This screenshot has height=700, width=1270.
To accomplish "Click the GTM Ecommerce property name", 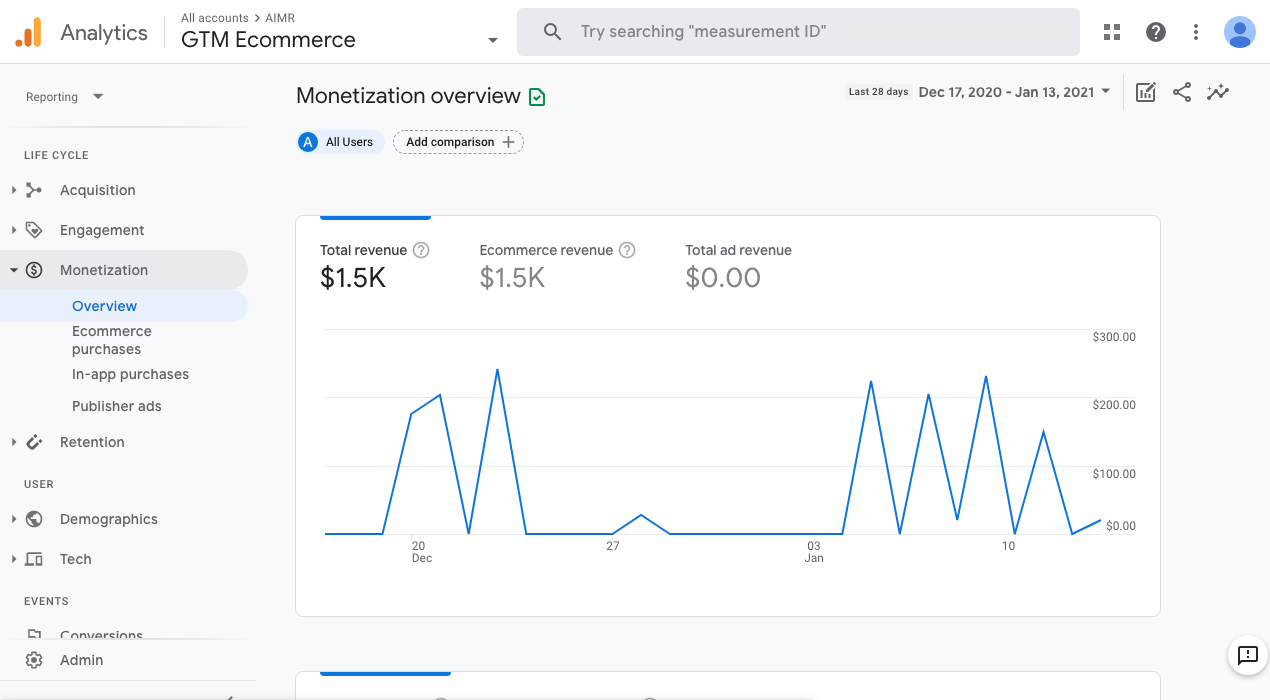I will [x=268, y=40].
